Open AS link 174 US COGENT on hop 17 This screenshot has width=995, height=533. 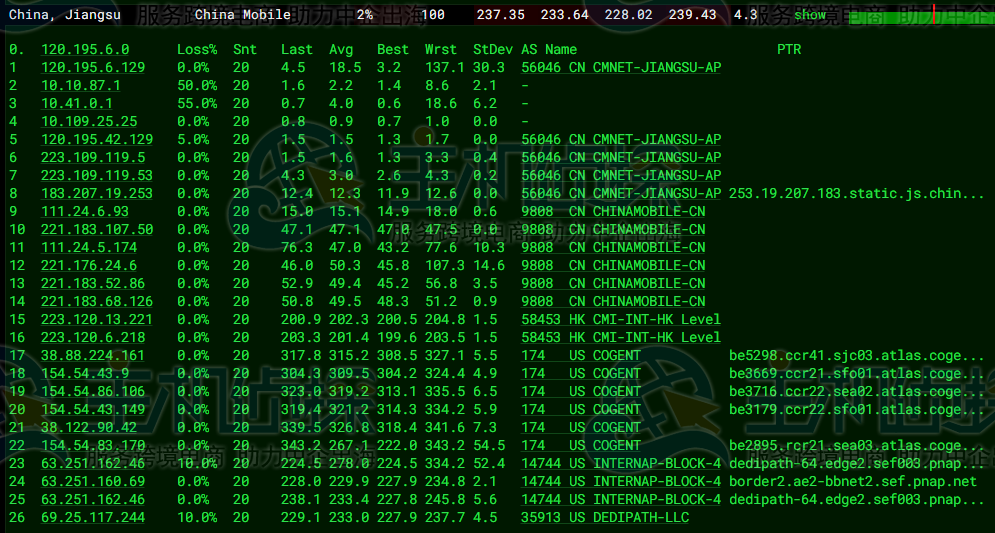coord(581,355)
